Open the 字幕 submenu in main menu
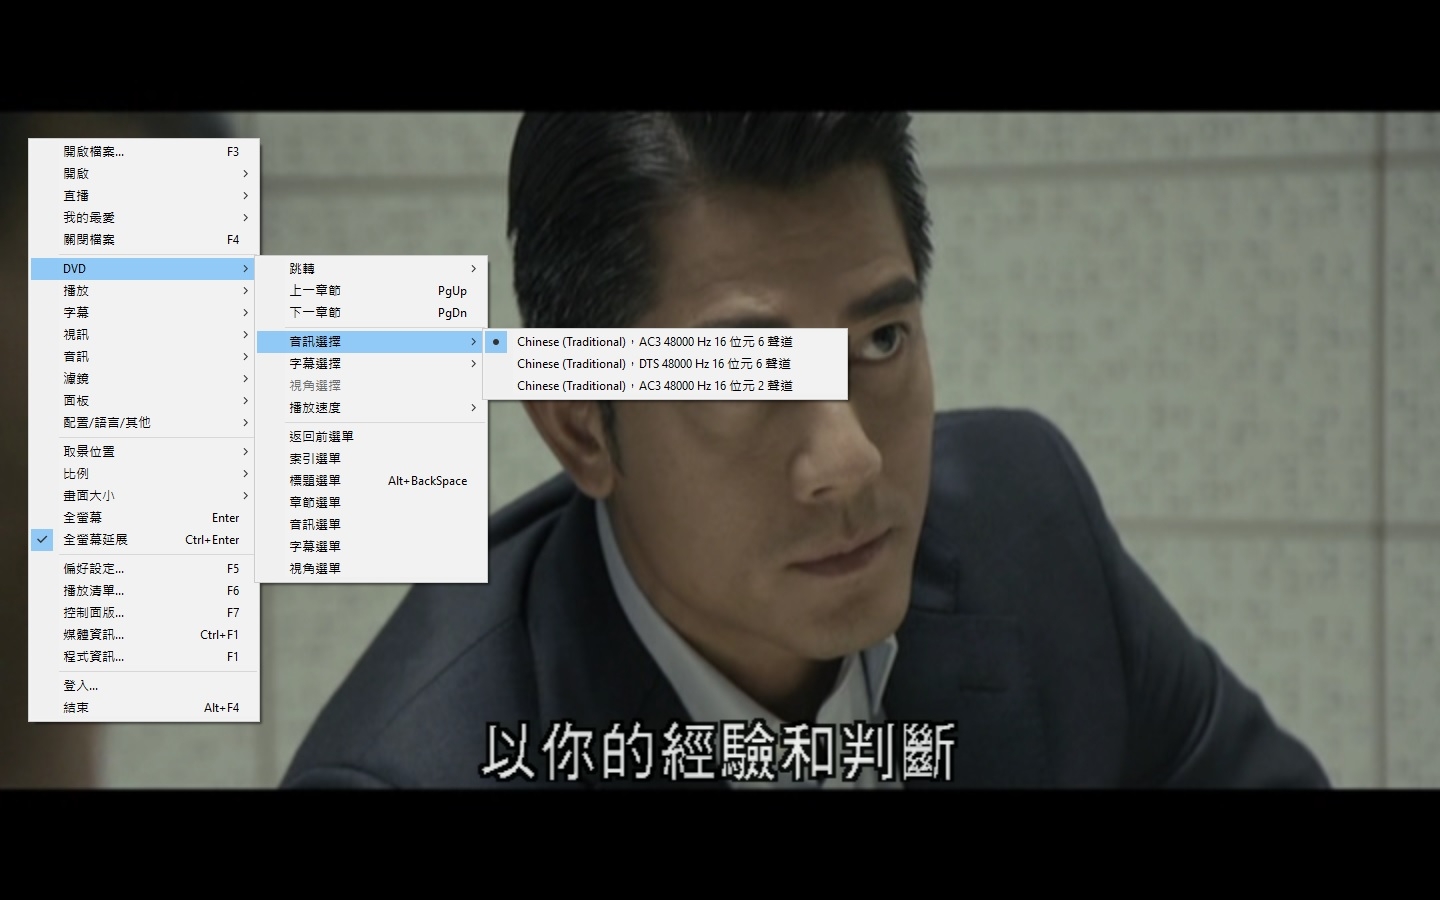 [x=144, y=313]
